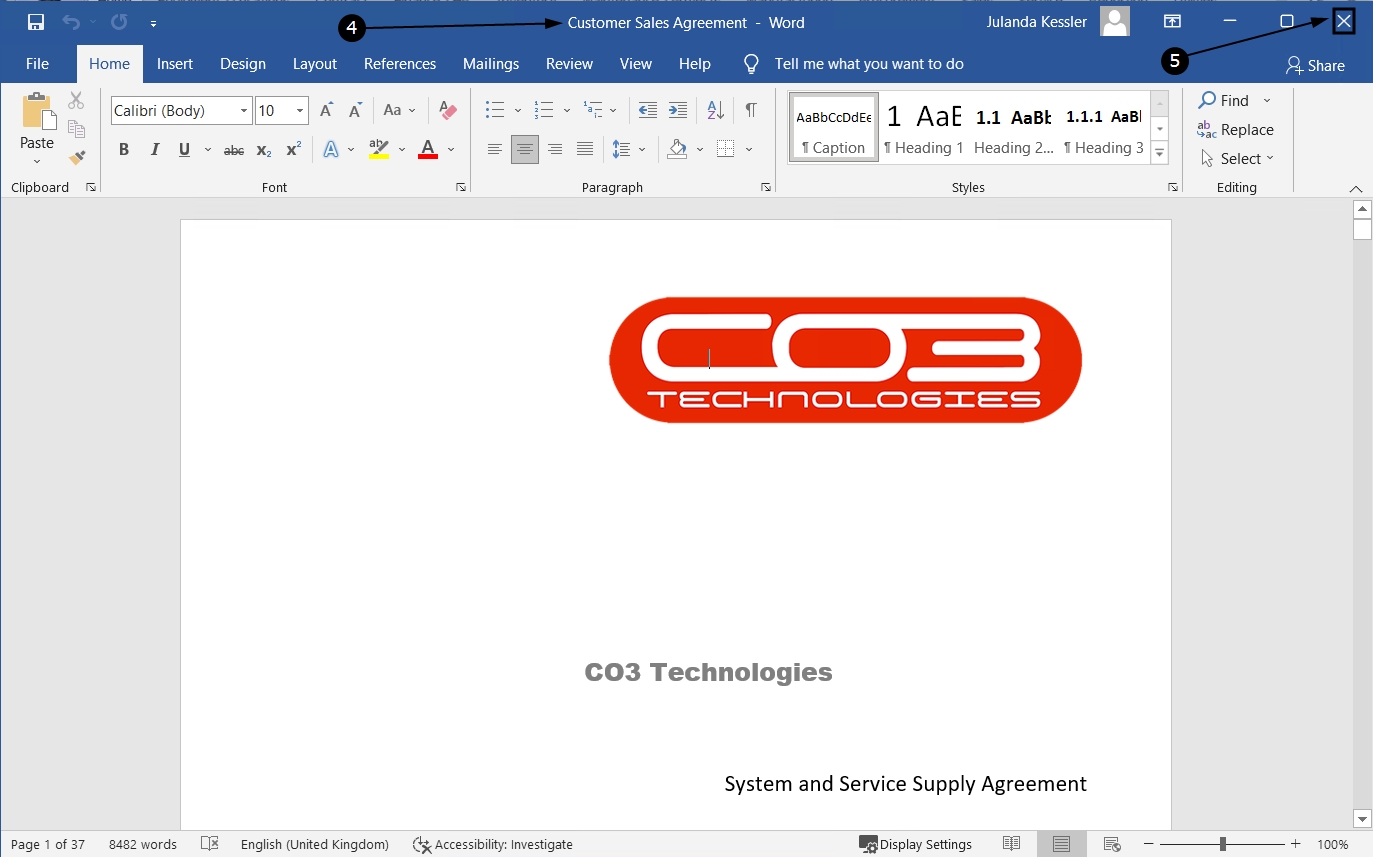The image size is (1373, 857).
Task: Switch to the References tab
Action: click(x=400, y=64)
